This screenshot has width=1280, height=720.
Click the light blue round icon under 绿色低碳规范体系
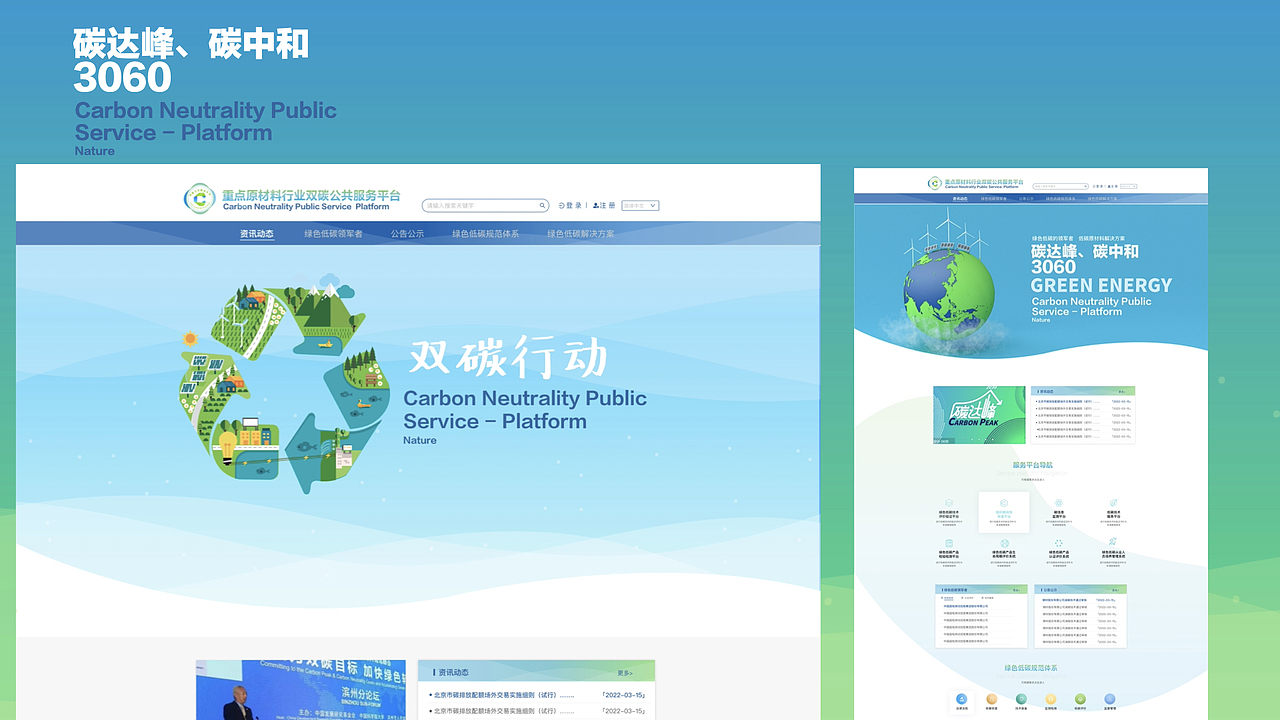point(1110,700)
